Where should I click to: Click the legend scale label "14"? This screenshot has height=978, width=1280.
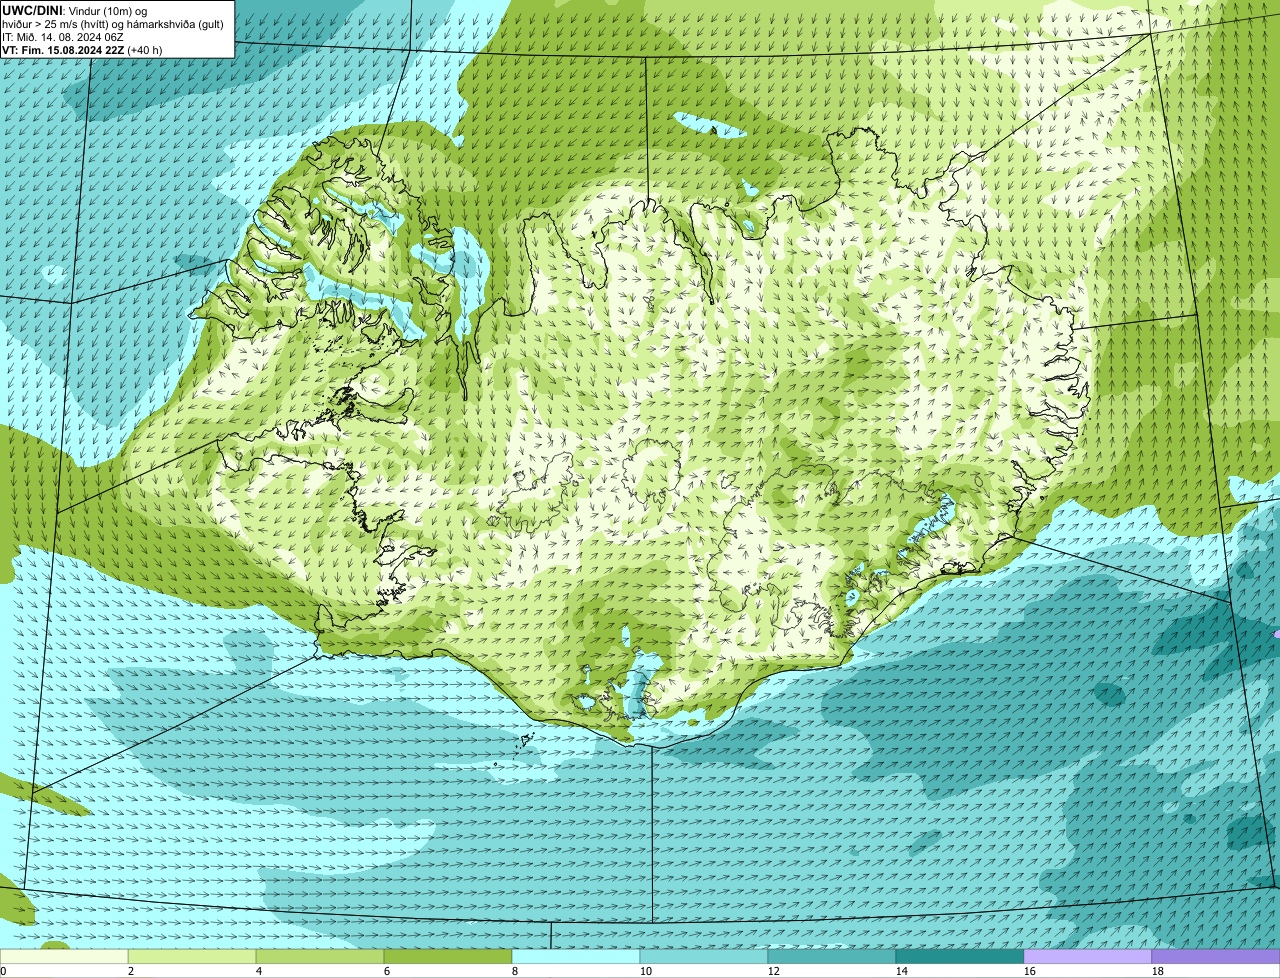902,971
